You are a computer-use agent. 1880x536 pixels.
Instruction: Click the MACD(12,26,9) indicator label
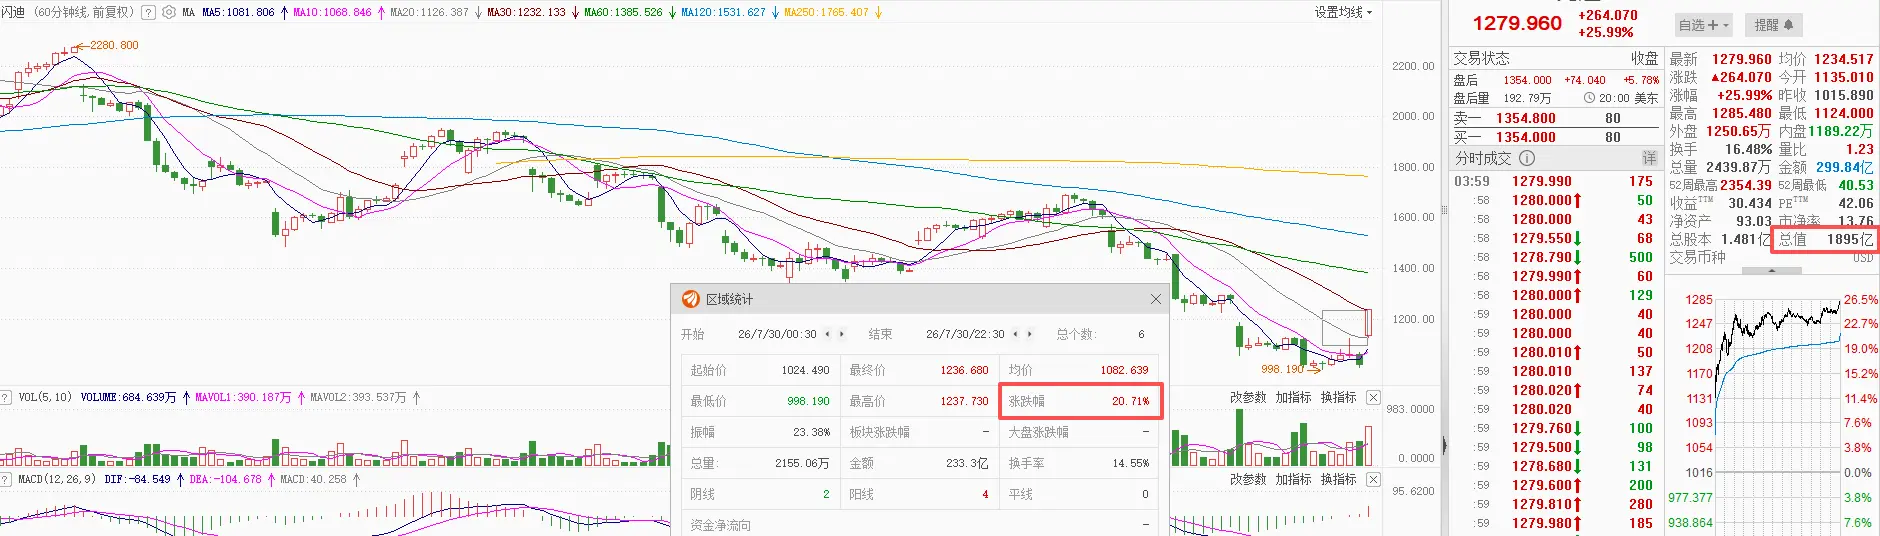[57, 480]
